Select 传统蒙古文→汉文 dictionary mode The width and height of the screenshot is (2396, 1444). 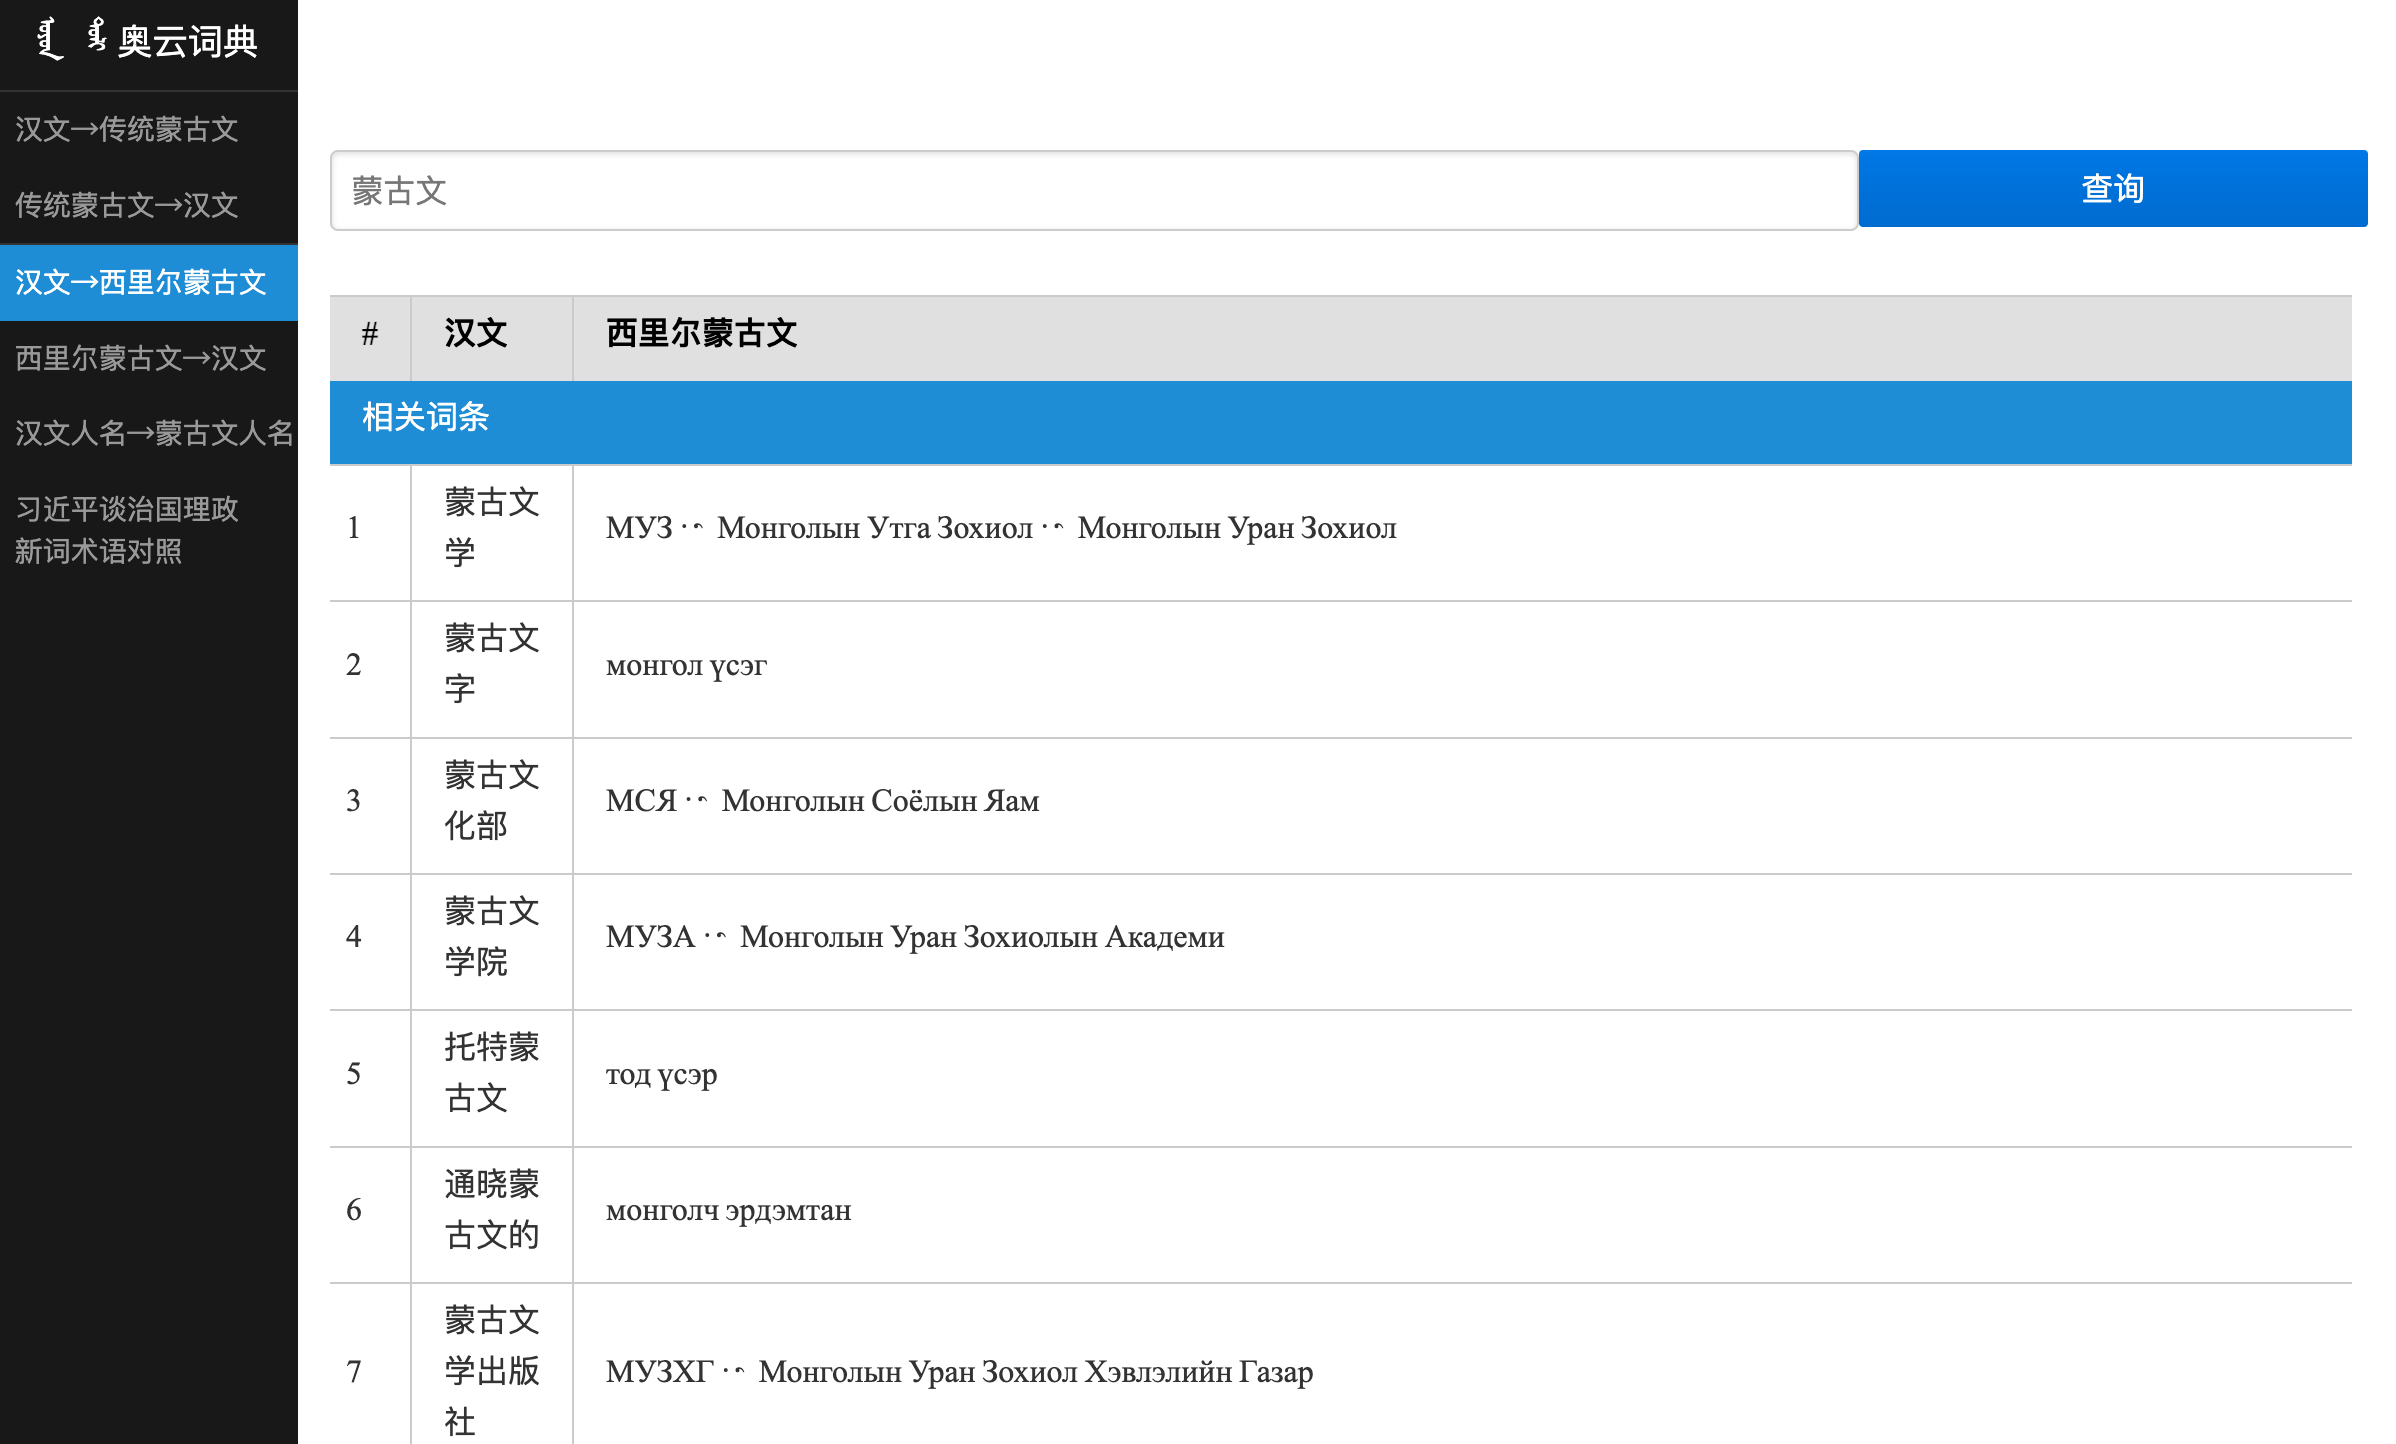(127, 206)
